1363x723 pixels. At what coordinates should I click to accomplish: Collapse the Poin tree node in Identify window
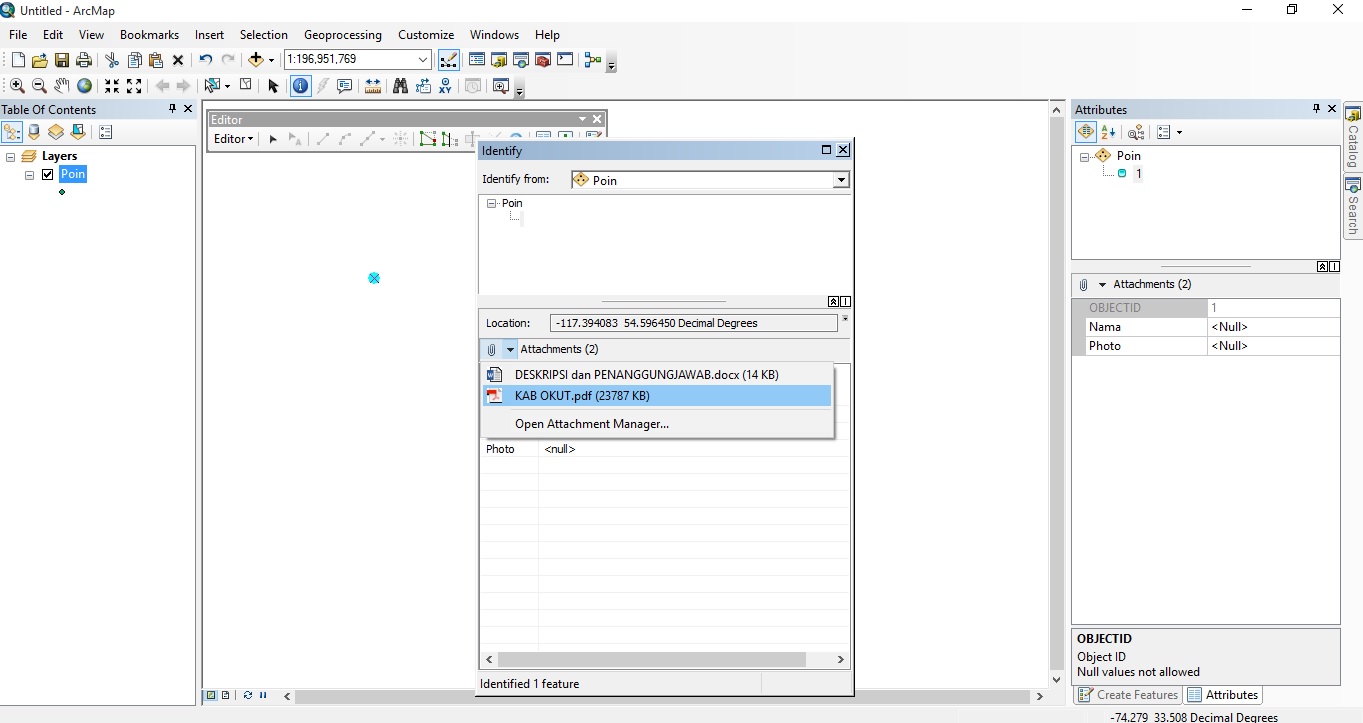click(492, 203)
